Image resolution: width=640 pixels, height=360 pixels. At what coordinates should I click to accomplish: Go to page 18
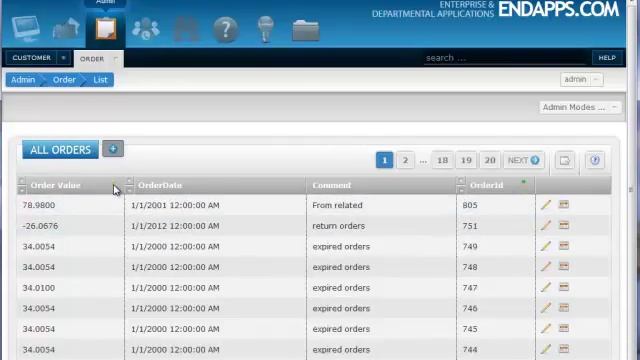pos(442,160)
